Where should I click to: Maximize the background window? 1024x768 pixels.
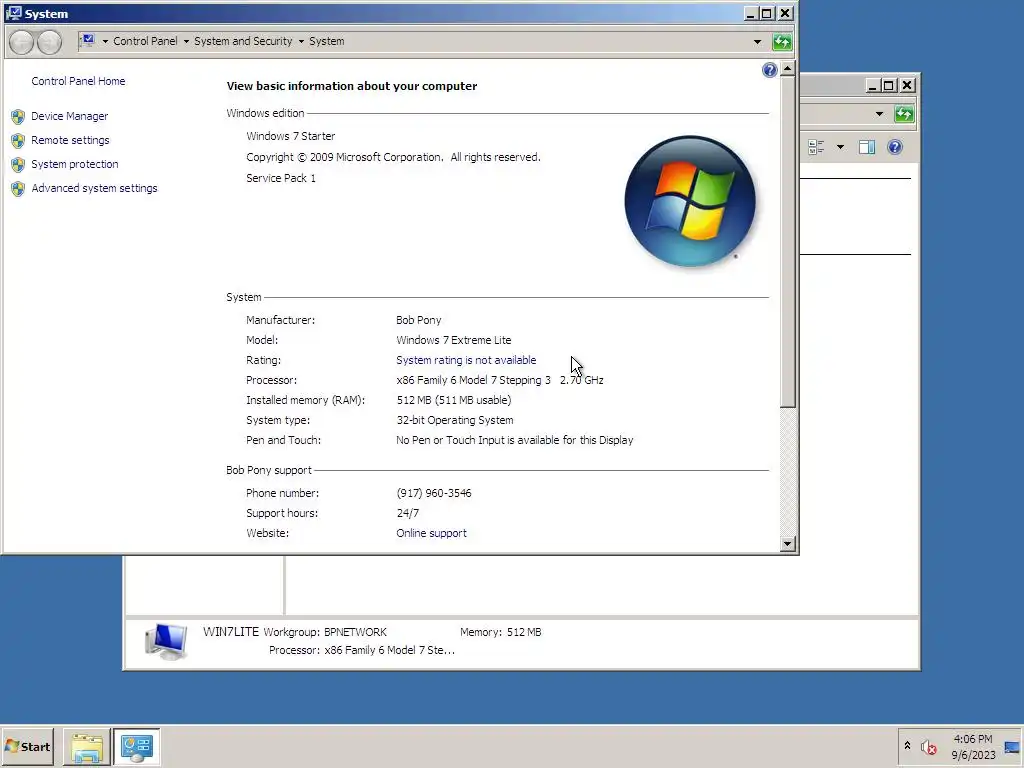pyautogui.click(x=889, y=86)
